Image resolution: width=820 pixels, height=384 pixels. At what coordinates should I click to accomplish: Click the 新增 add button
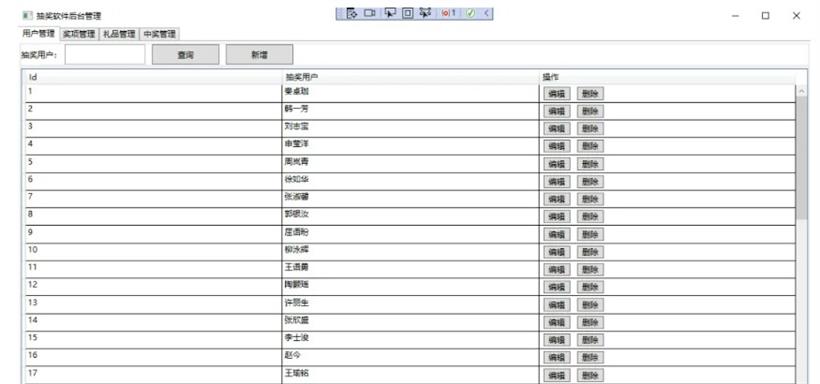259,54
